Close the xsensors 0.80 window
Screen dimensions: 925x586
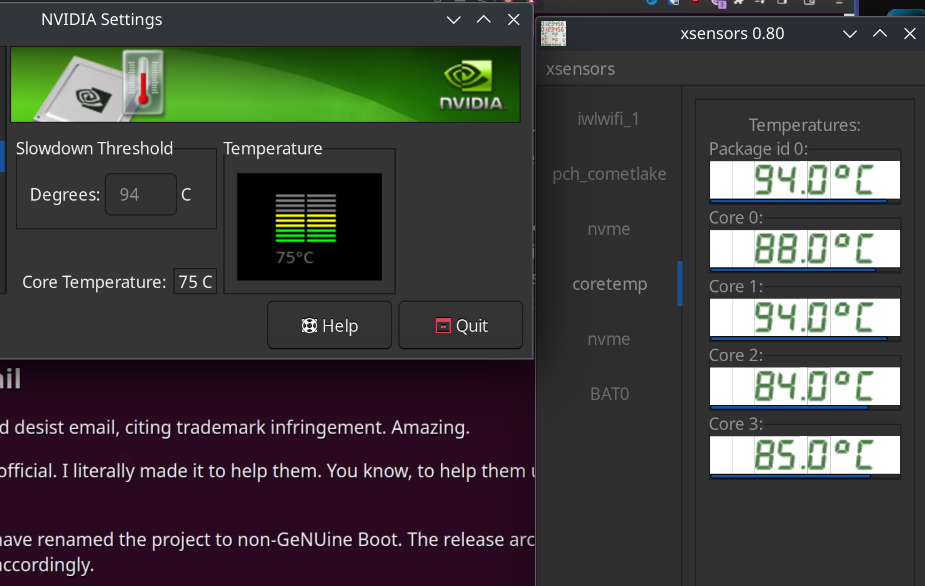[x=910, y=34]
